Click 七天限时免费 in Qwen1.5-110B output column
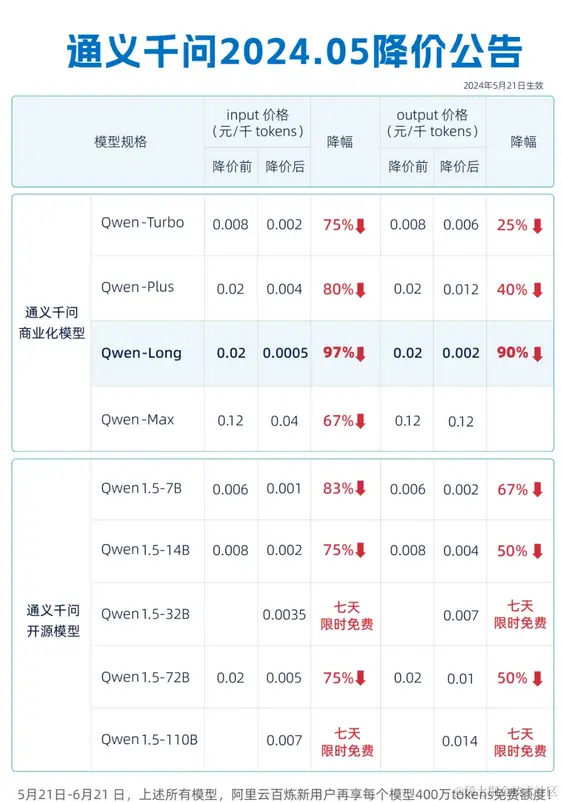 pyautogui.click(x=520, y=742)
